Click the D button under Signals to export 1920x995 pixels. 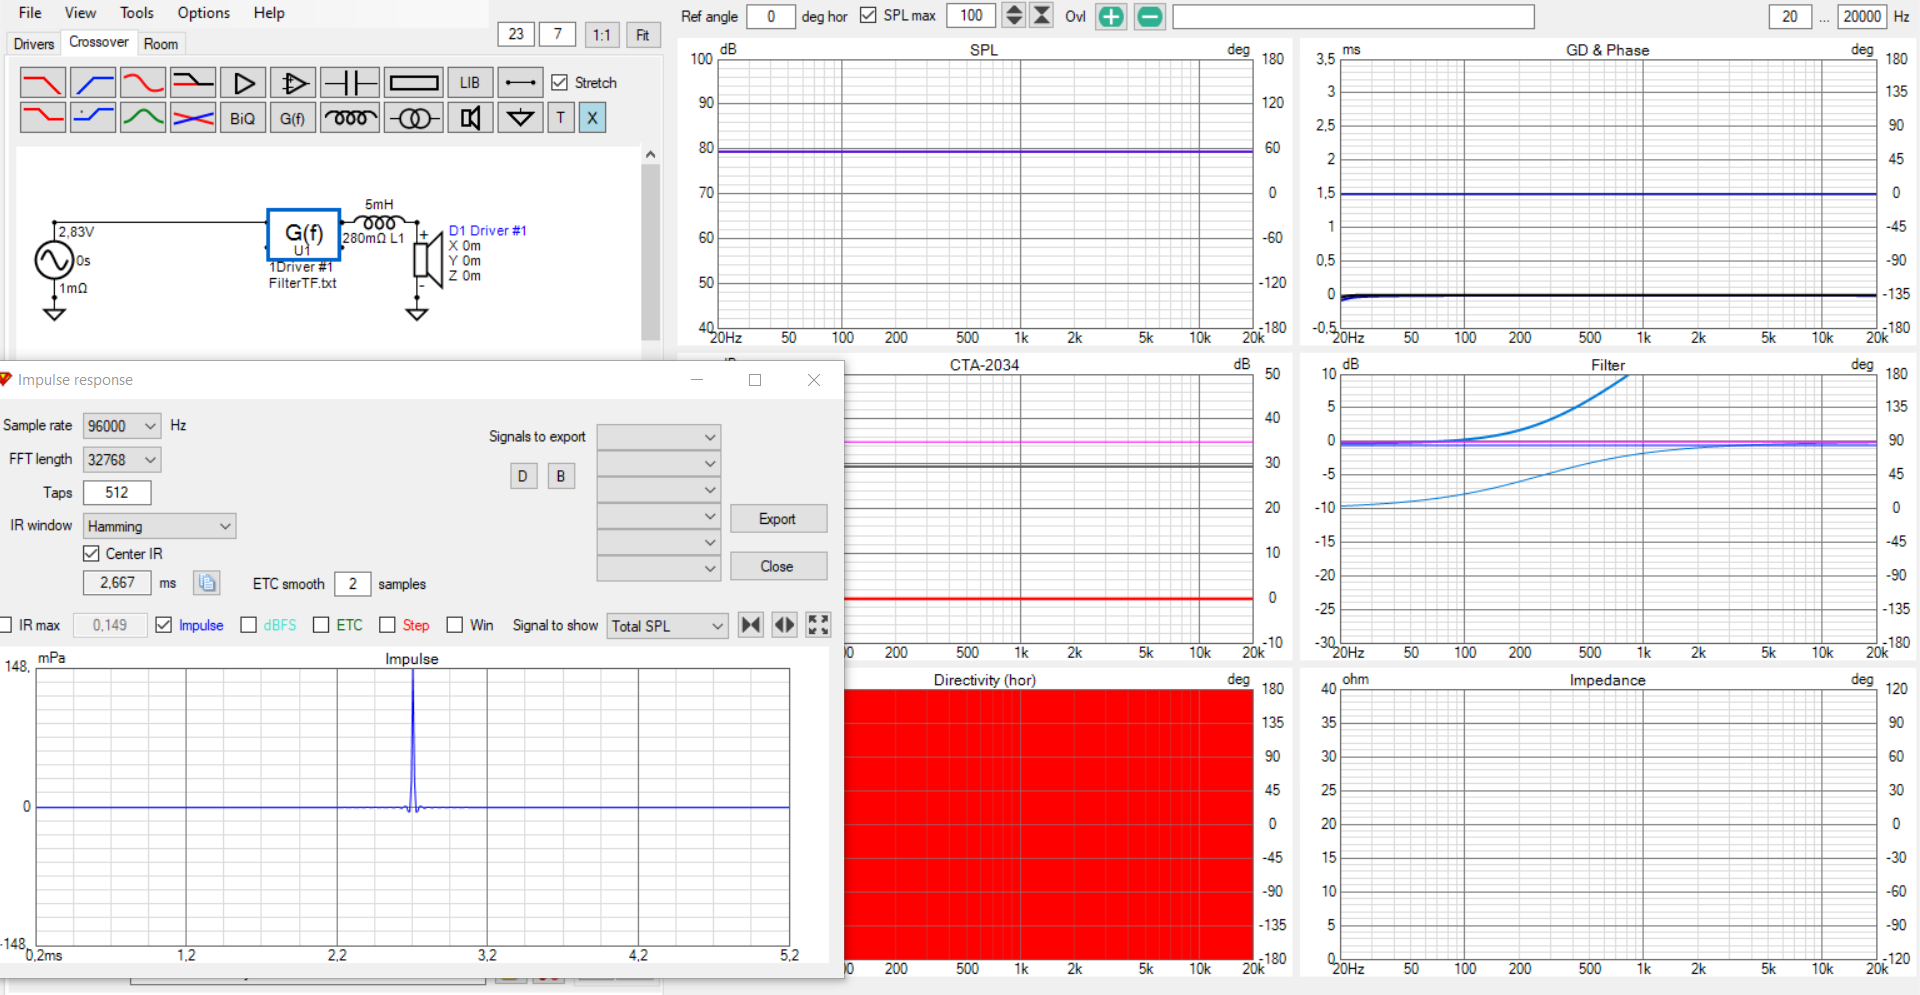523,476
